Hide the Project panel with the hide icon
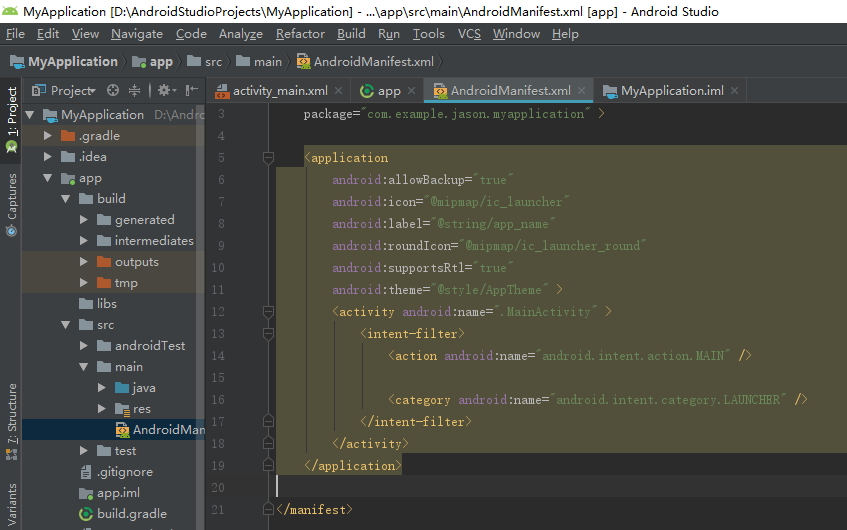Screen dimensions: 847x530 (191, 90)
